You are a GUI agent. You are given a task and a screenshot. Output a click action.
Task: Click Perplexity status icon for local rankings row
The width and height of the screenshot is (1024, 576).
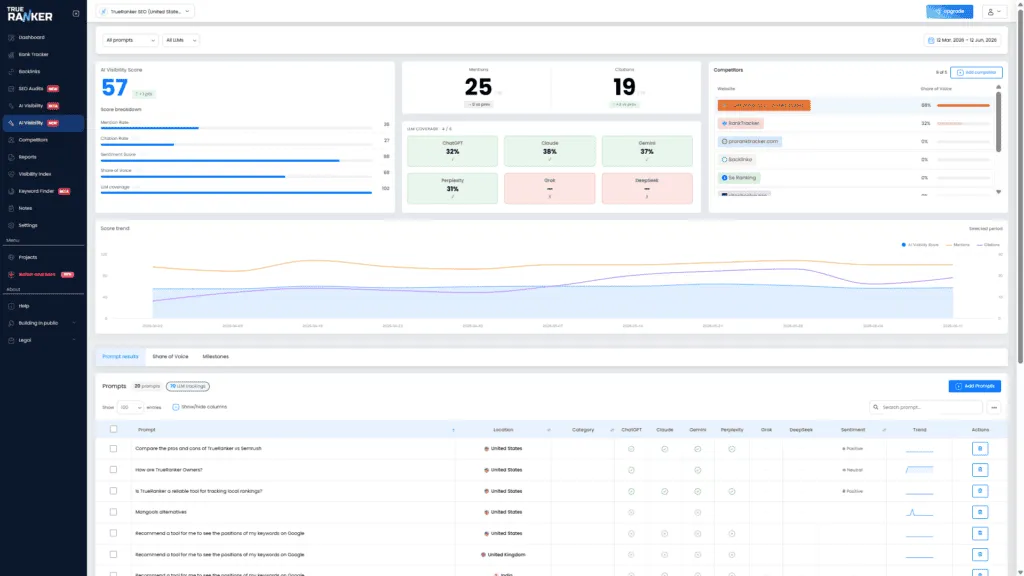(x=731, y=491)
